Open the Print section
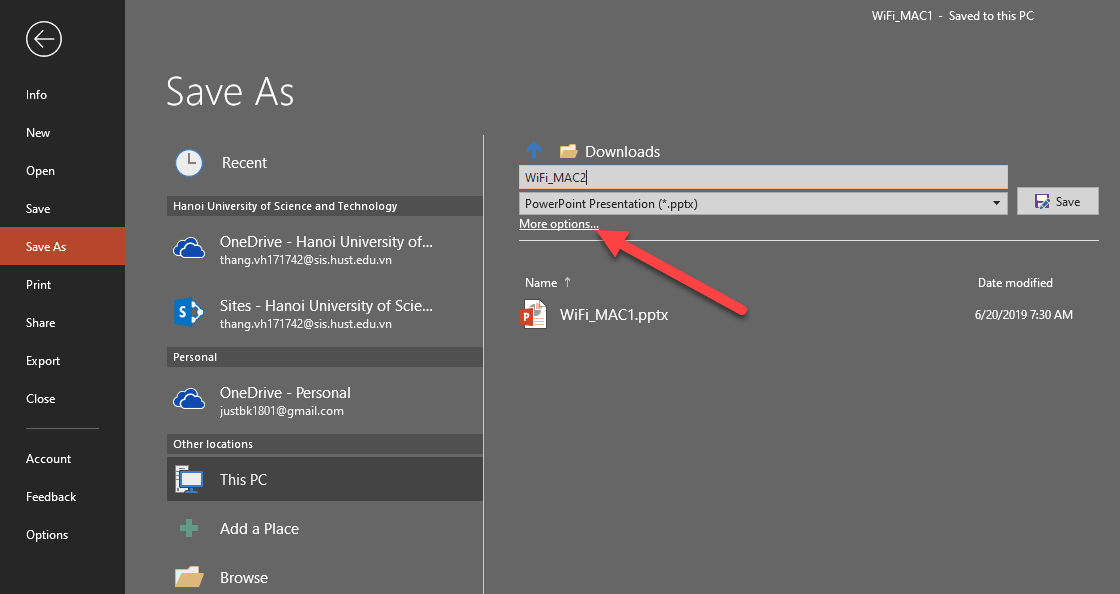1120x594 pixels. pyautogui.click(x=37, y=284)
